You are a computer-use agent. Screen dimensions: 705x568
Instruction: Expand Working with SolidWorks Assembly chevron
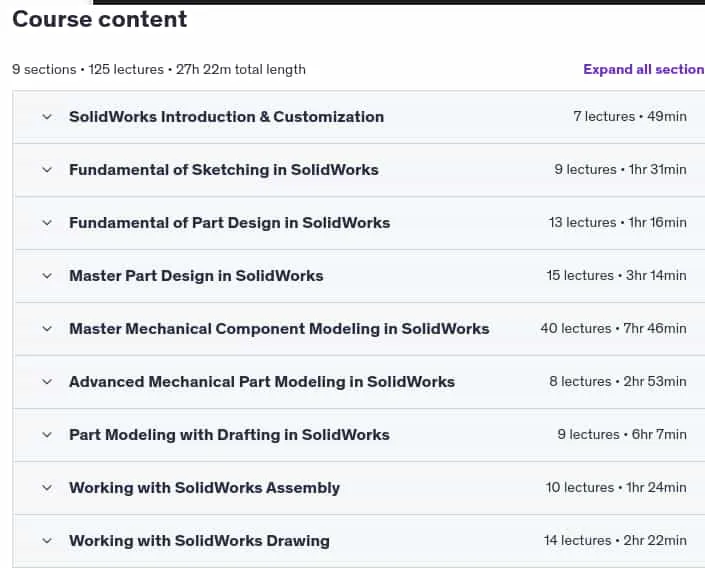[47, 488]
